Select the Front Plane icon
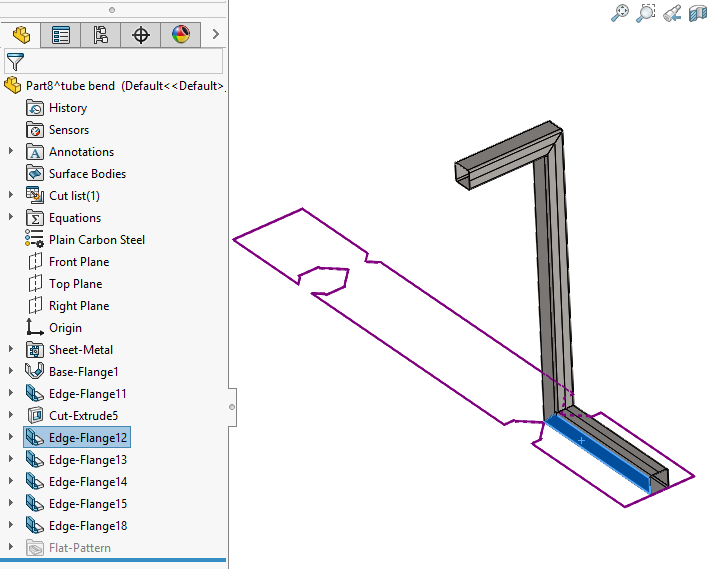The image size is (714, 569). (35, 262)
